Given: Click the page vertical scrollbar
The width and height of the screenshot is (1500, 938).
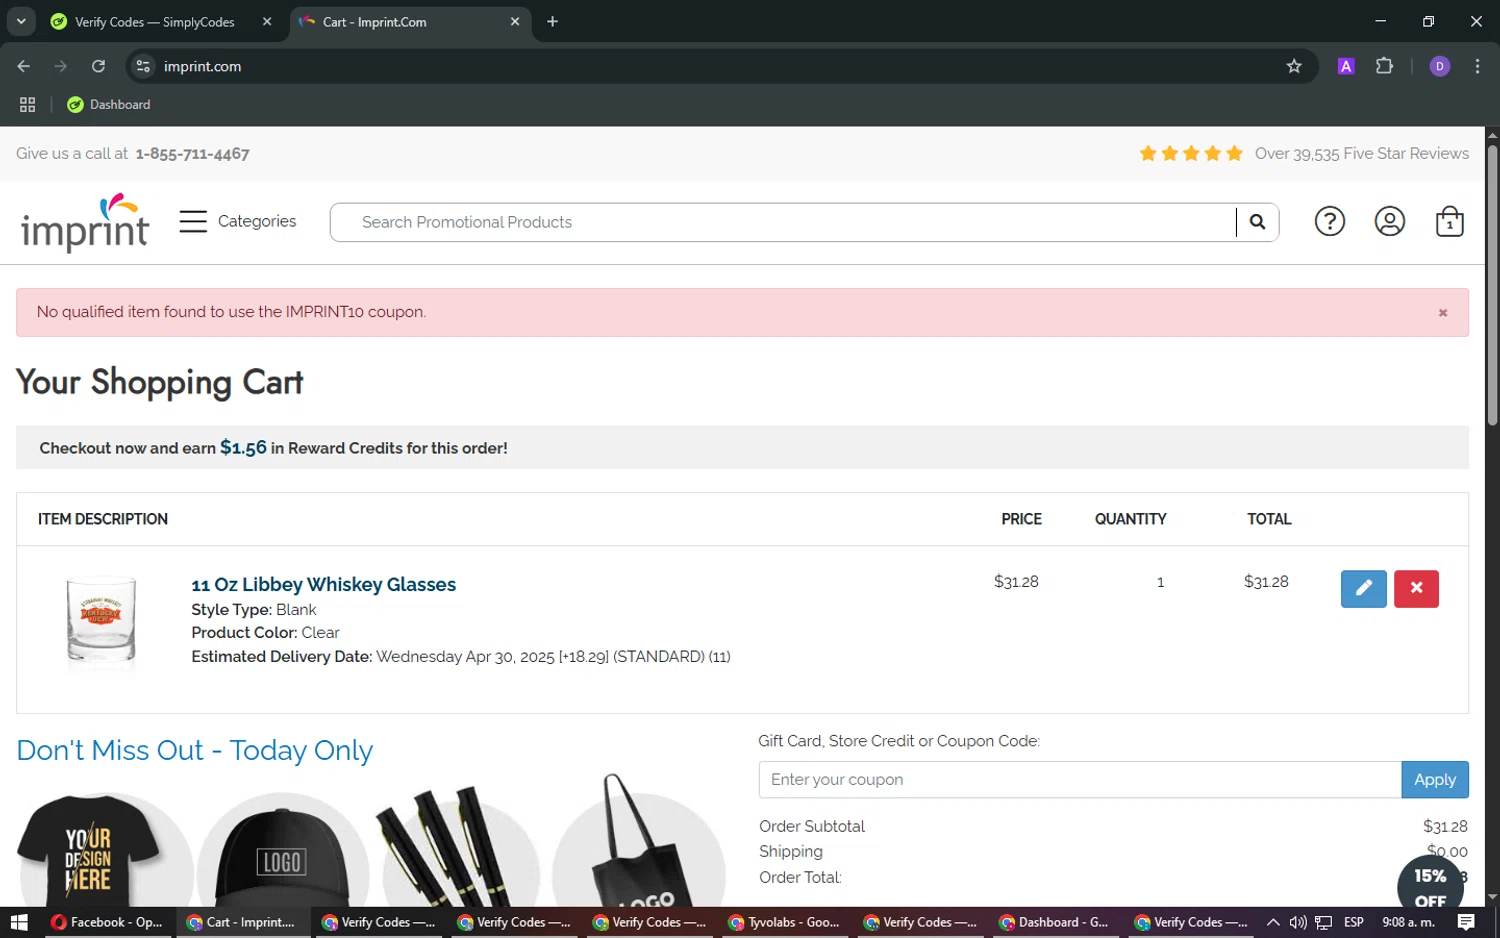Looking at the screenshot, I should (1492, 285).
